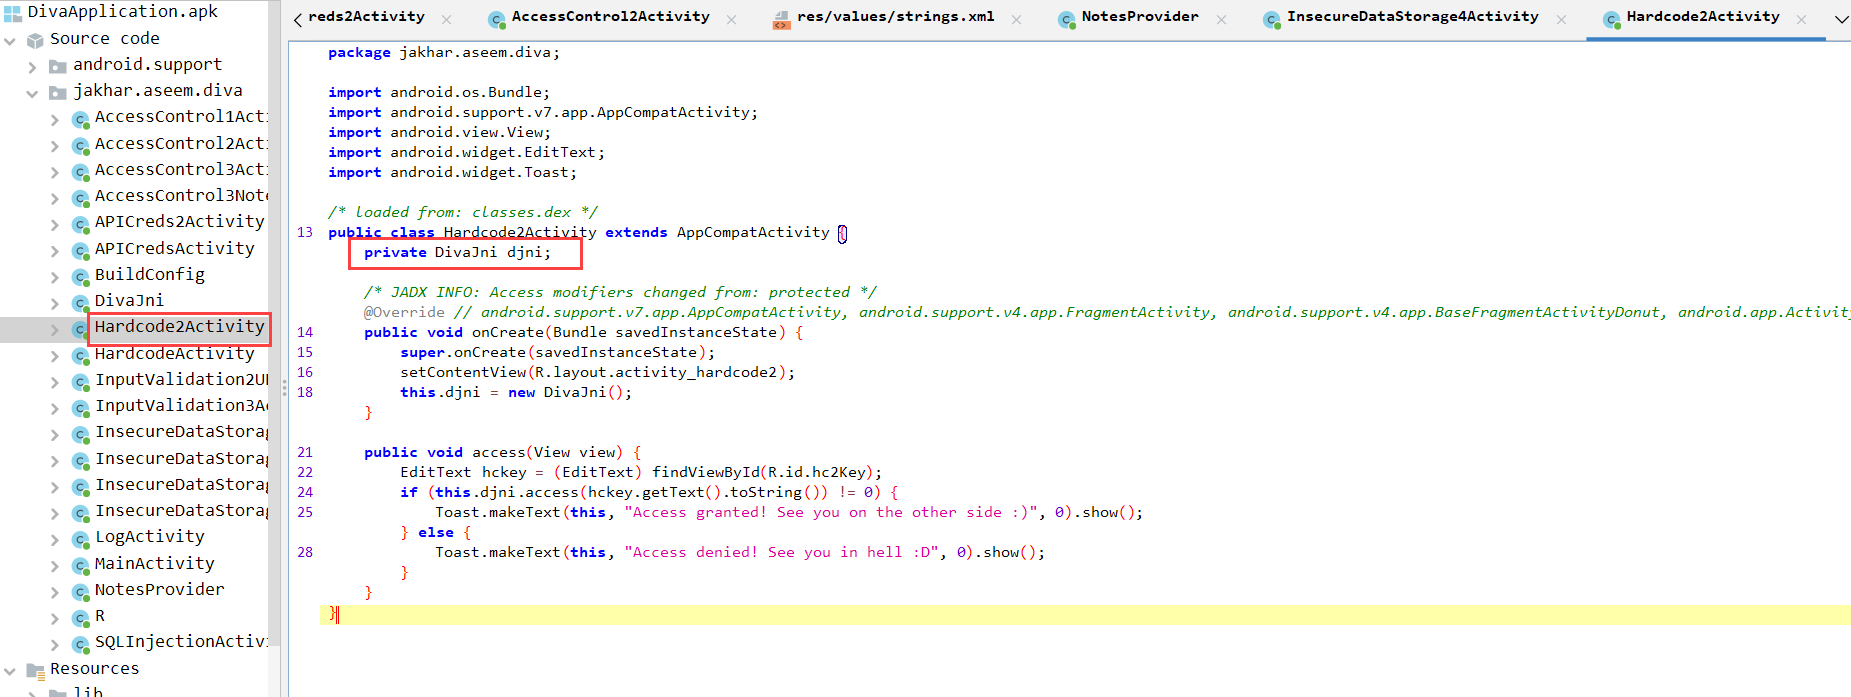1851x697 pixels.
Task: Open HardcodeActivity in the tree
Action: (174, 353)
